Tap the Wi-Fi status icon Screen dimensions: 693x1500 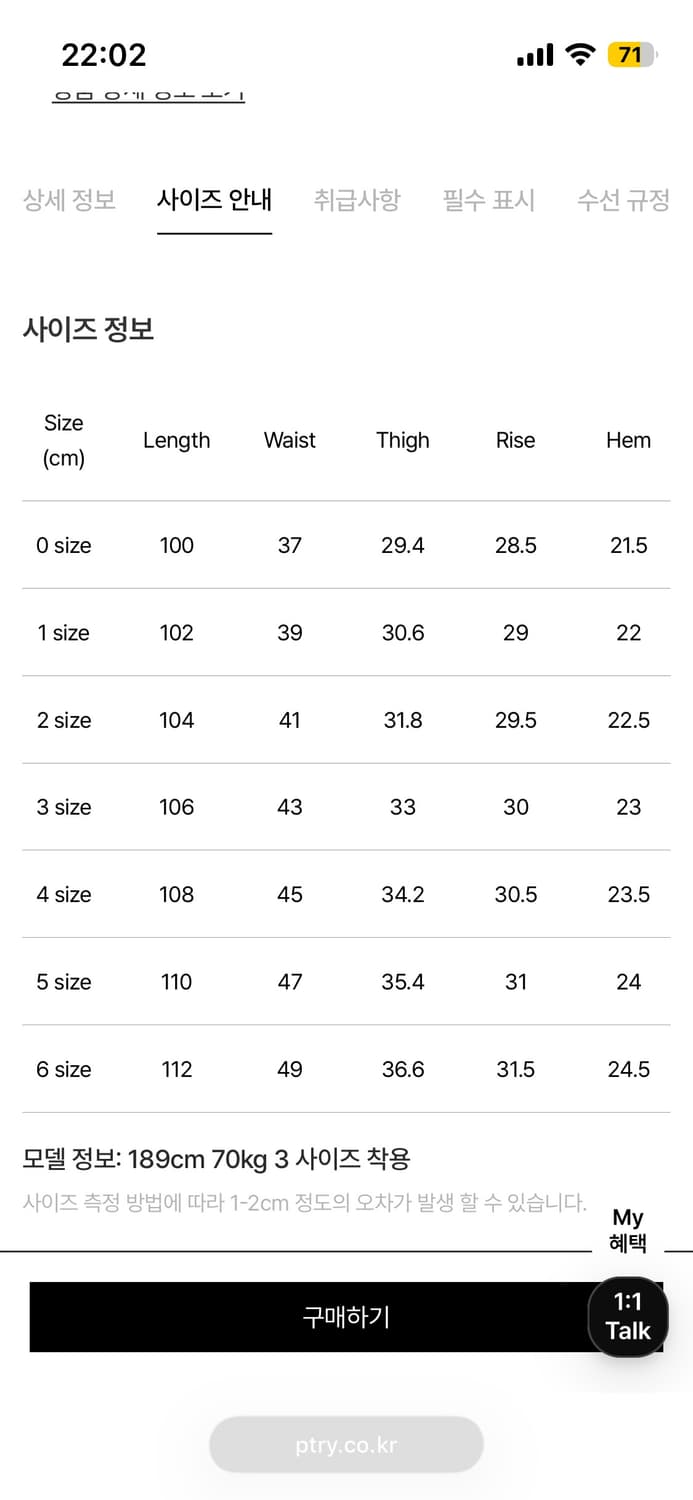click(x=580, y=55)
